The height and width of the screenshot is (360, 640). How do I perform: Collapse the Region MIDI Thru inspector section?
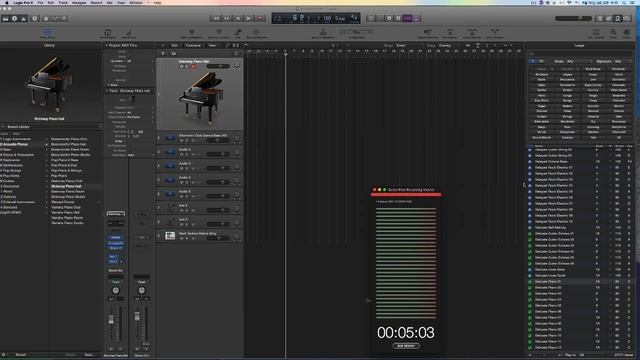tap(107, 45)
